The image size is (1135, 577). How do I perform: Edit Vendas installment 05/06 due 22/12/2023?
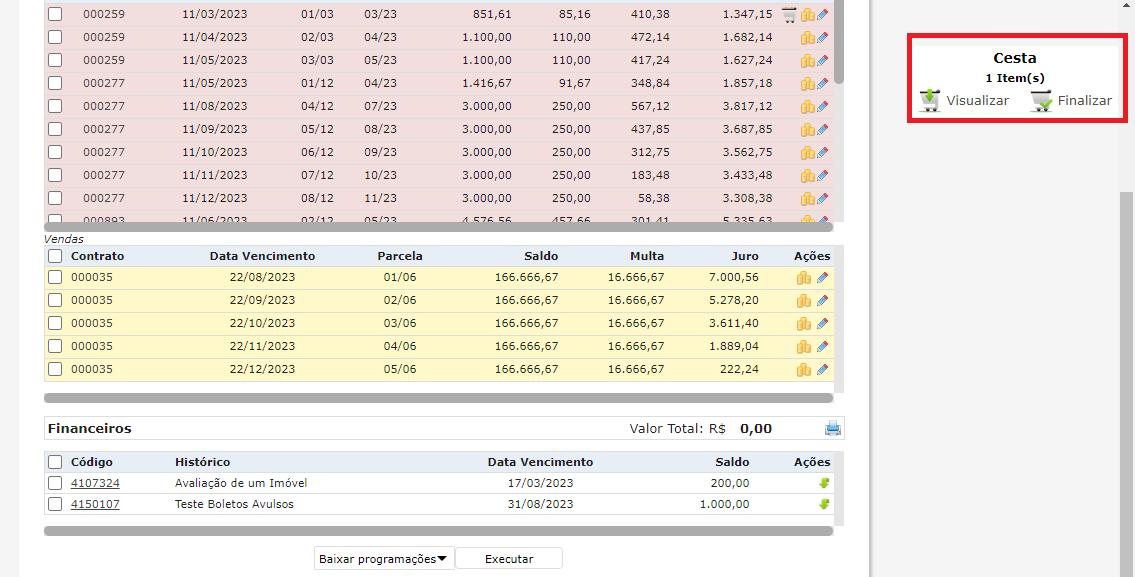[x=822, y=370]
